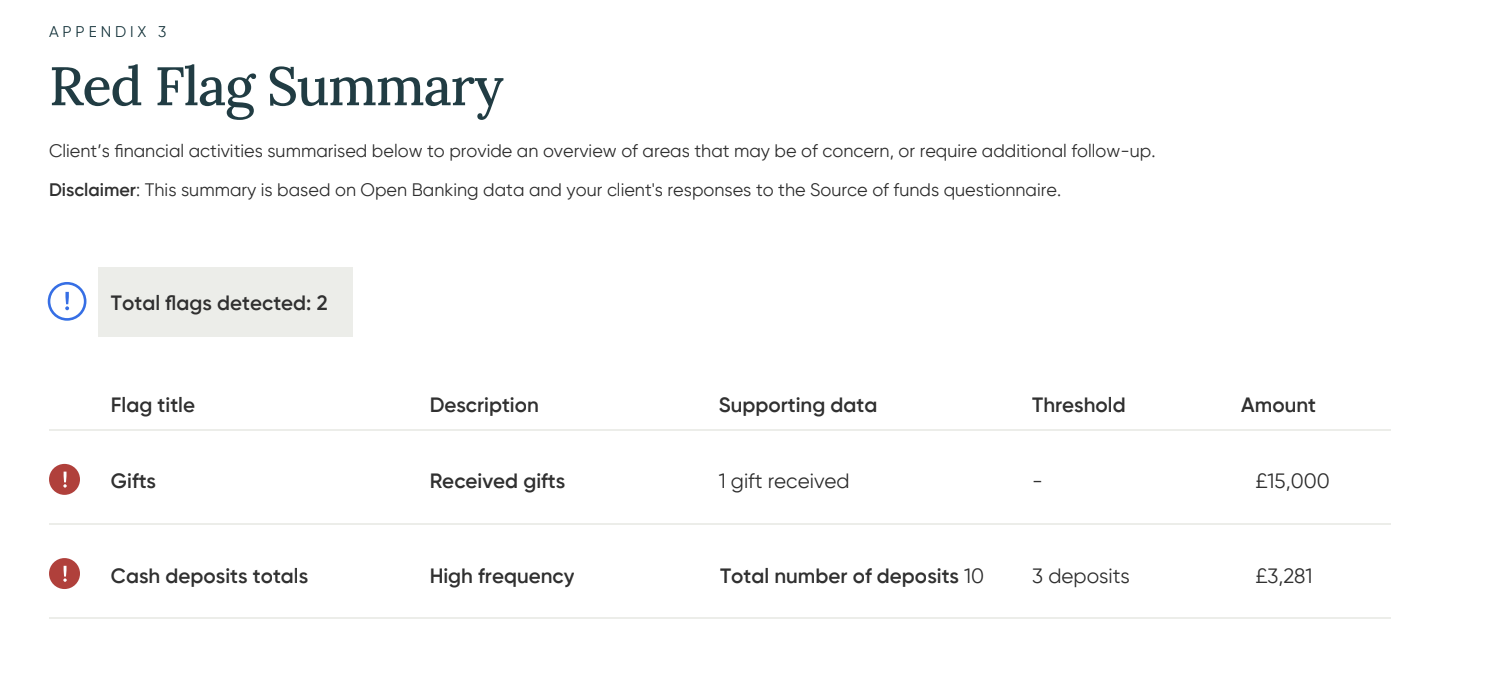
Task: Select the Total flags detected: 2 badge
Action: pyautogui.click(x=225, y=302)
